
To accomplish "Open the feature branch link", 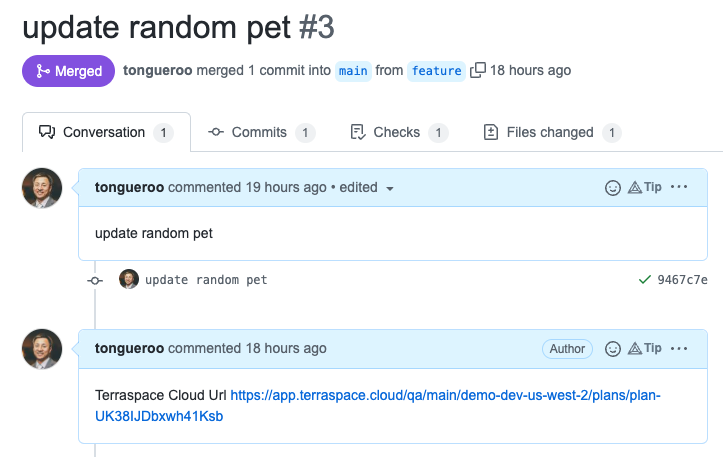I will click(x=436, y=71).
